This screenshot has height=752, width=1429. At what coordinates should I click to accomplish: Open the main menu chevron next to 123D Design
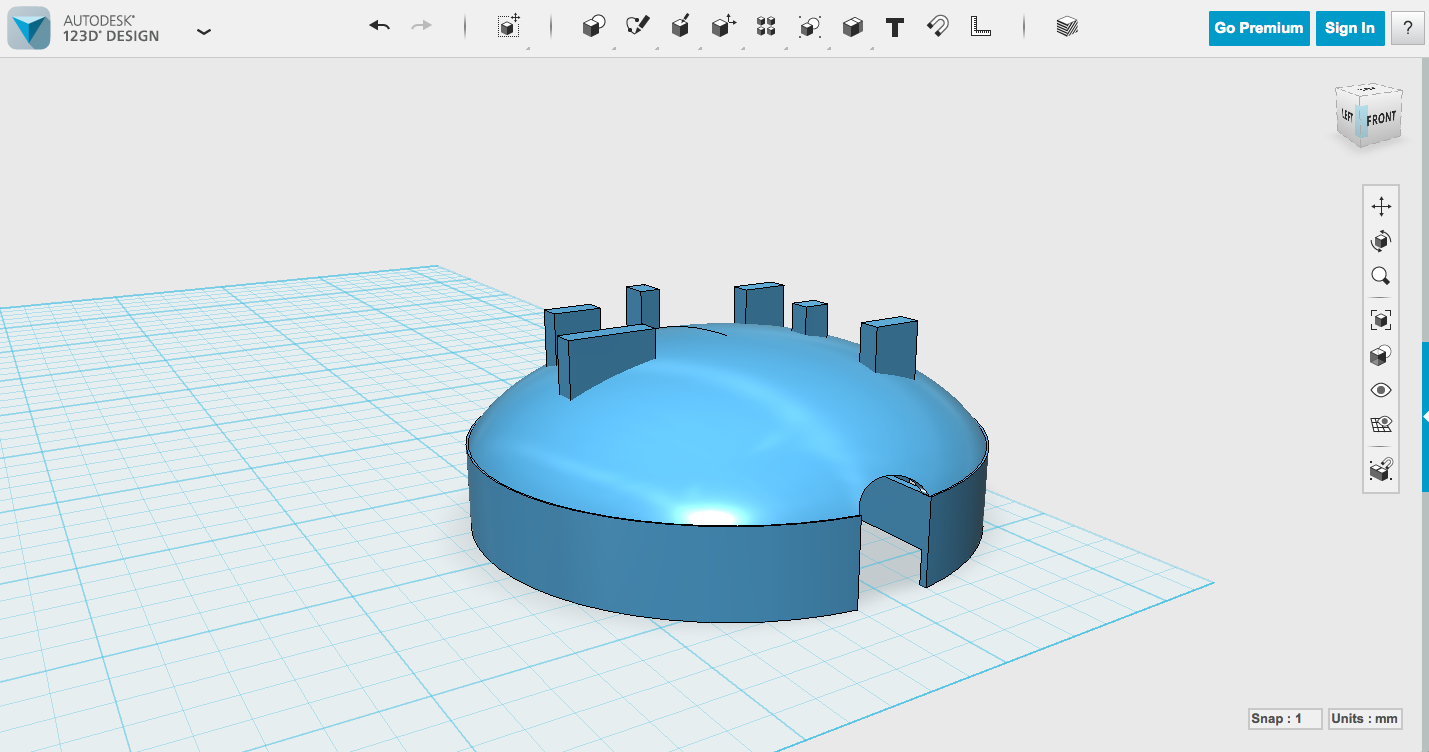(x=204, y=32)
